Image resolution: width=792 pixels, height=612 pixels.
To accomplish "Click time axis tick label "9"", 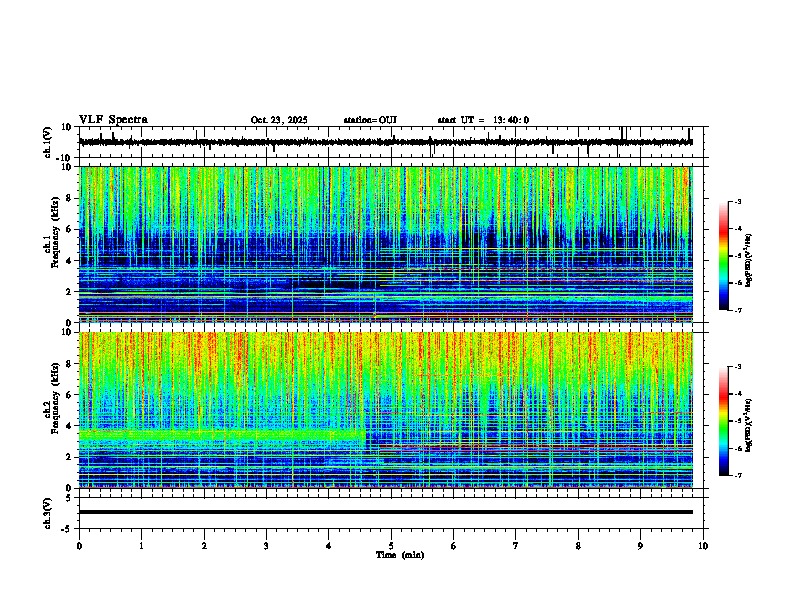I will (x=640, y=546).
